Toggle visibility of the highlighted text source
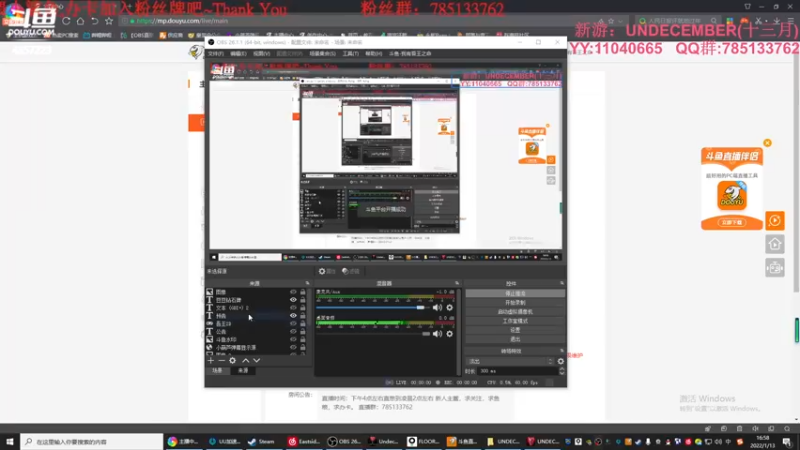Screen dimensions: 800x450 (293, 316)
